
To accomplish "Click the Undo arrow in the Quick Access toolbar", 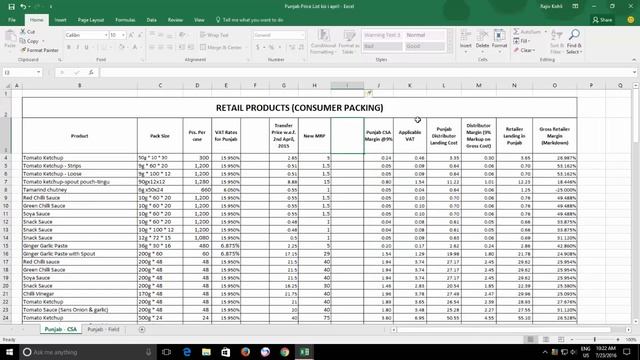I will click(23, 7).
